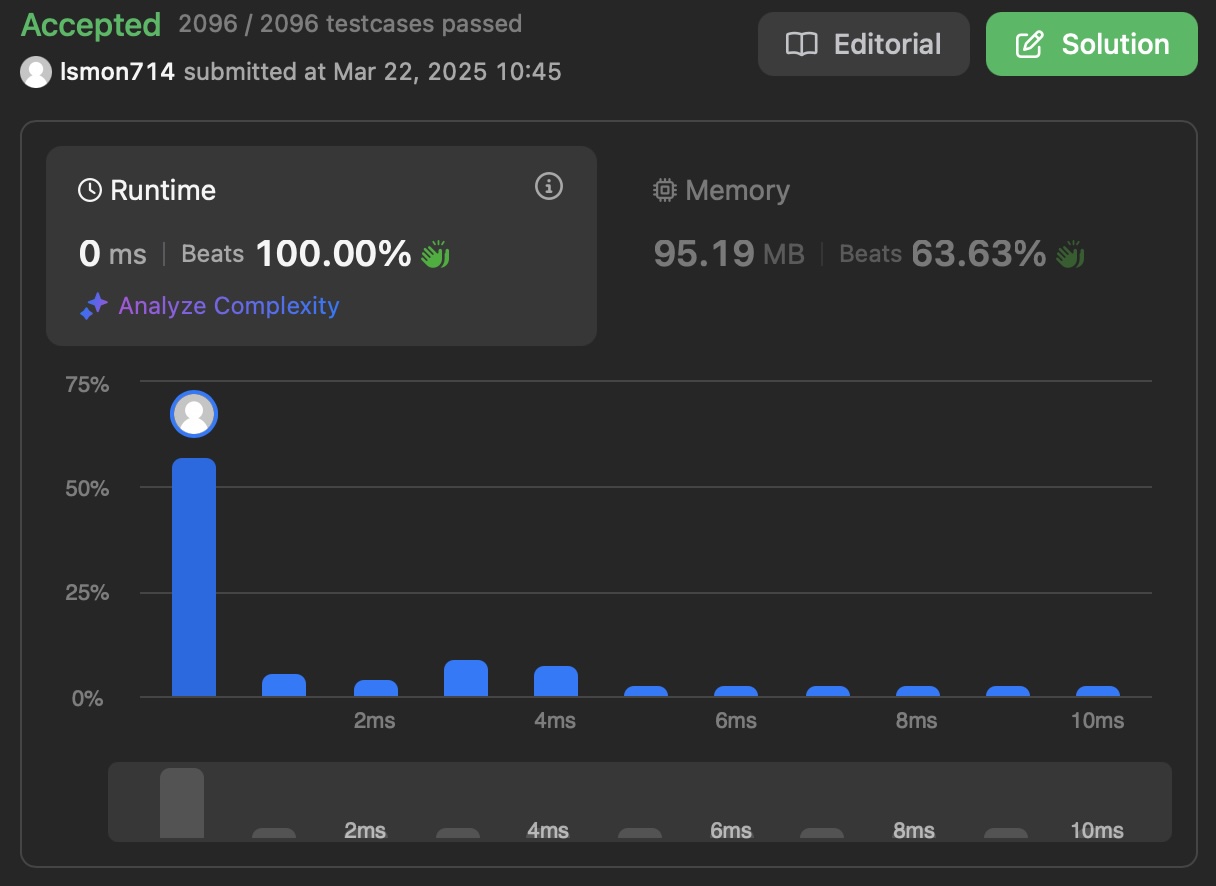Click the info icon in the Runtime panel
Image resolution: width=1216 pixels, height=886 pixels.
(548, 186)
